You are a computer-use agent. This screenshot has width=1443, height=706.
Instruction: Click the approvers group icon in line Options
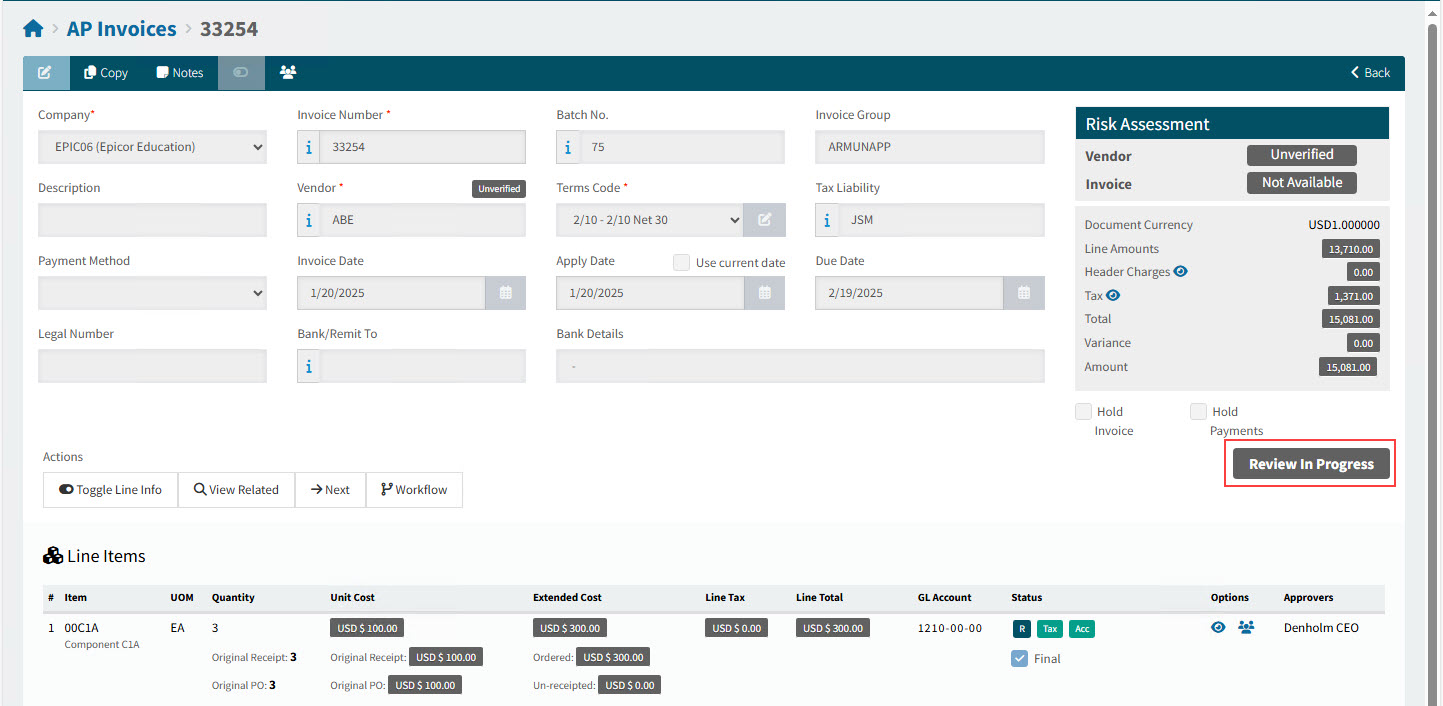(x=1246, y=628)
